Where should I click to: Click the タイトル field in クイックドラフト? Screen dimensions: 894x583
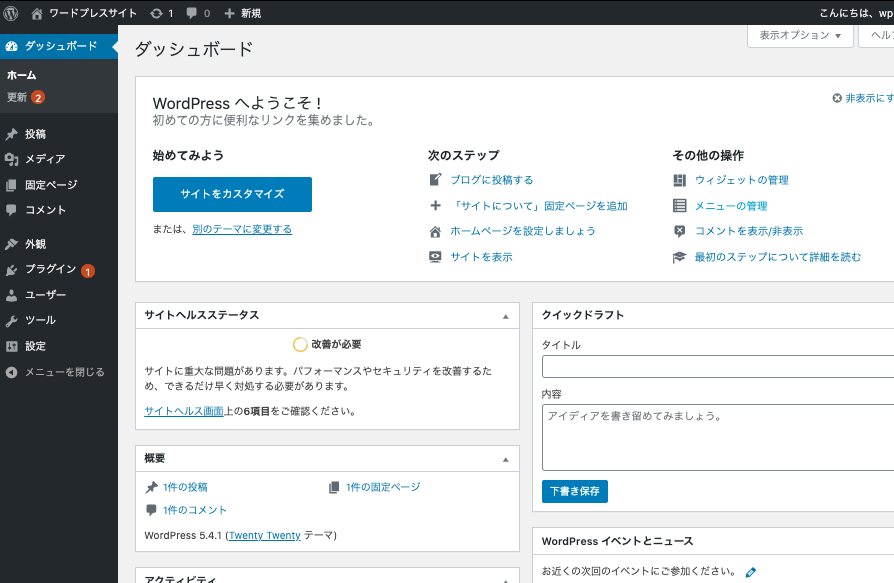tap(714, 366)
